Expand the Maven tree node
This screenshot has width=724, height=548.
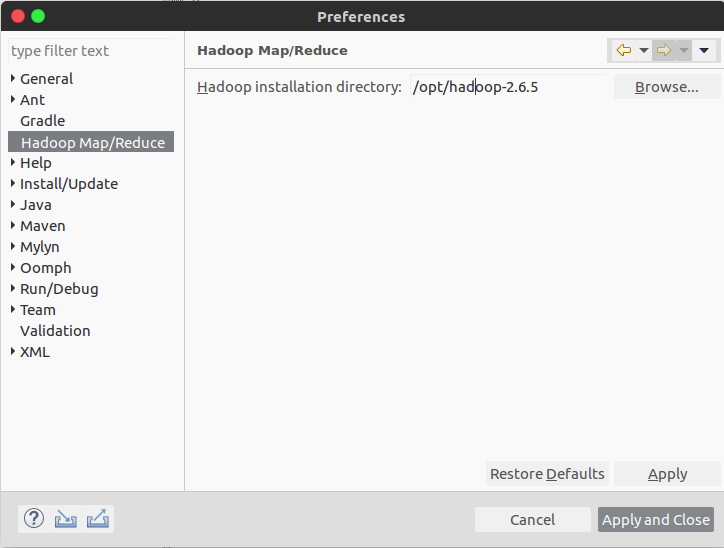tap(13, 225)
